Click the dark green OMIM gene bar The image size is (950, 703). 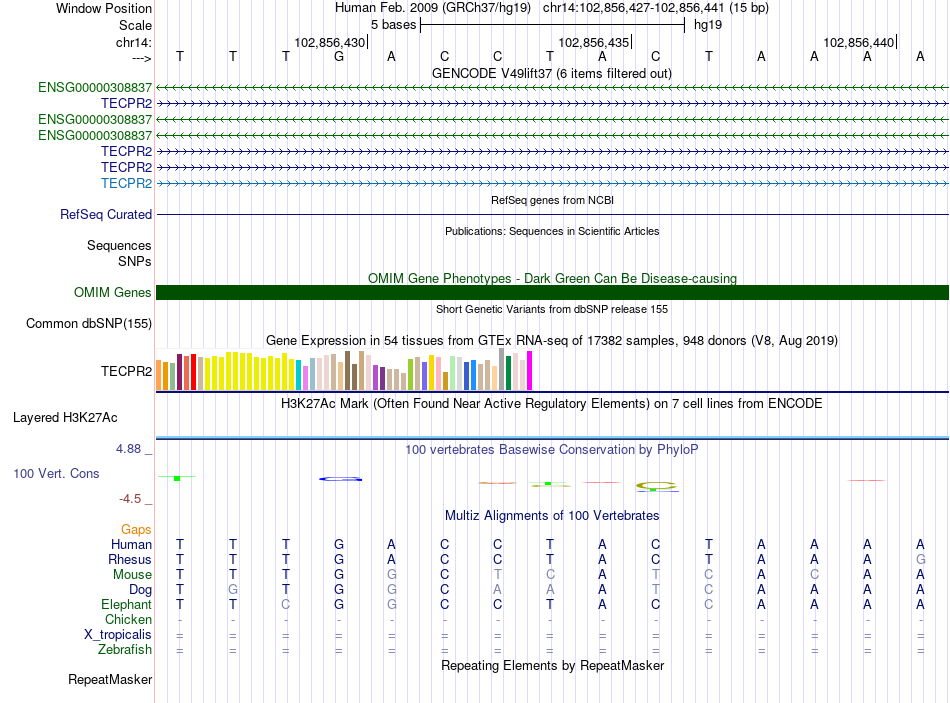(x=552, y=293)
